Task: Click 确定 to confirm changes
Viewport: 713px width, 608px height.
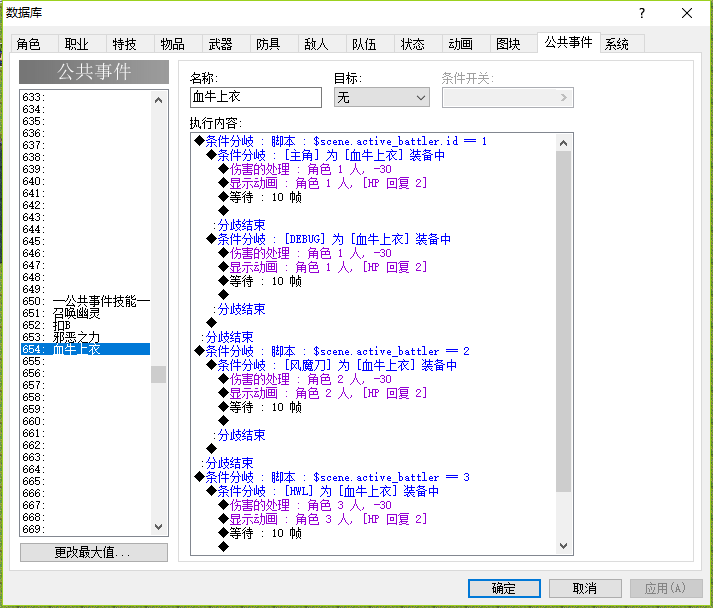Action: (504, 588)
